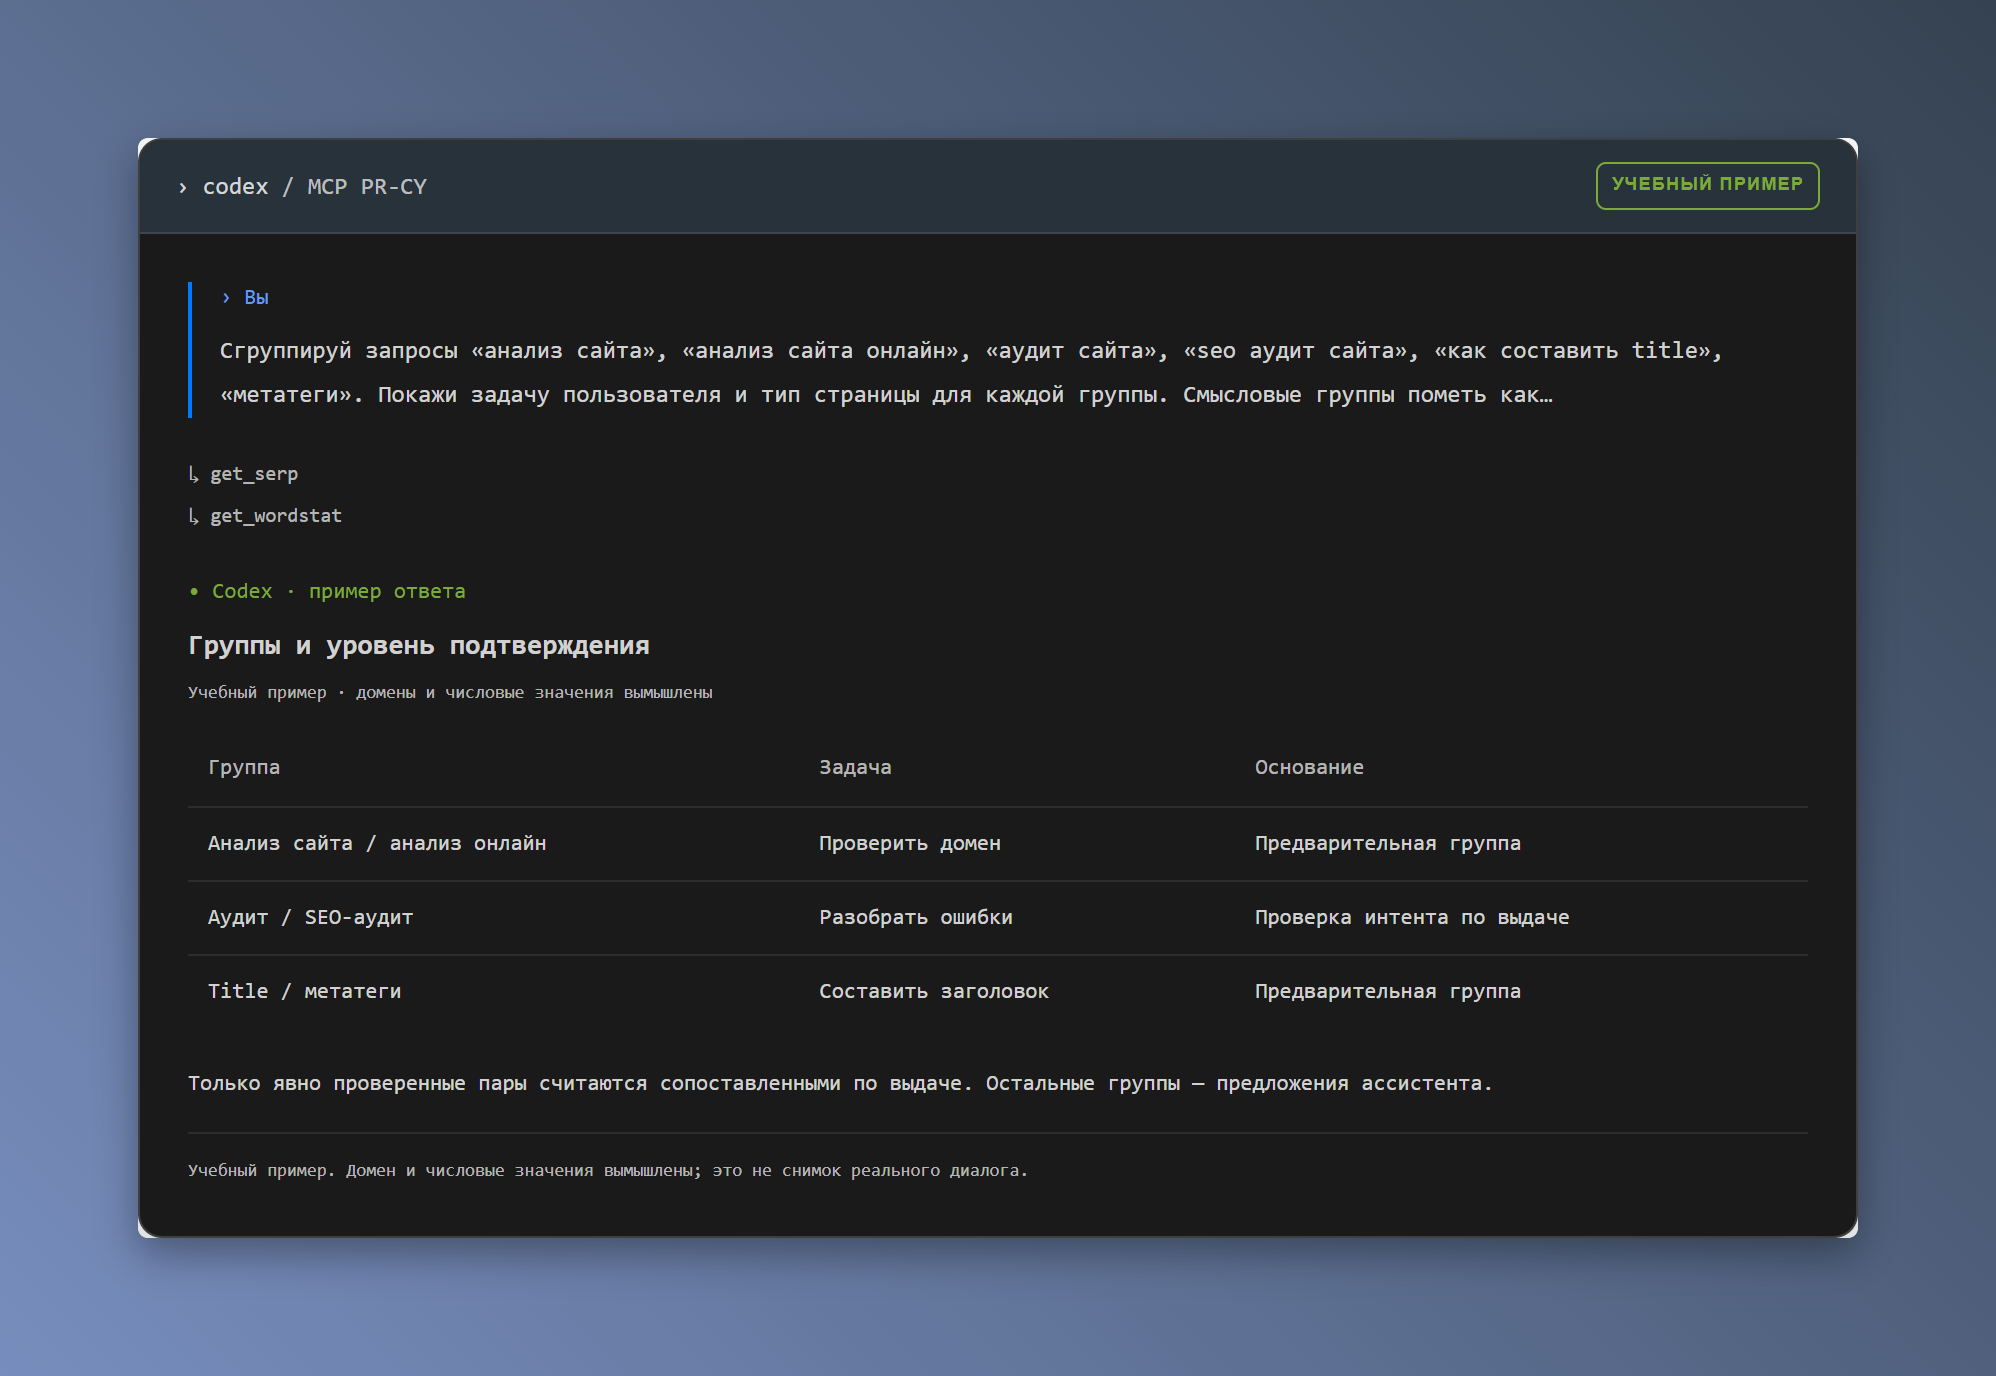The height and width of the screenshot is (1376, 1996).
Task: Select the MCP PR-CY breadcrumb text
Action: [x=367, y=187]
